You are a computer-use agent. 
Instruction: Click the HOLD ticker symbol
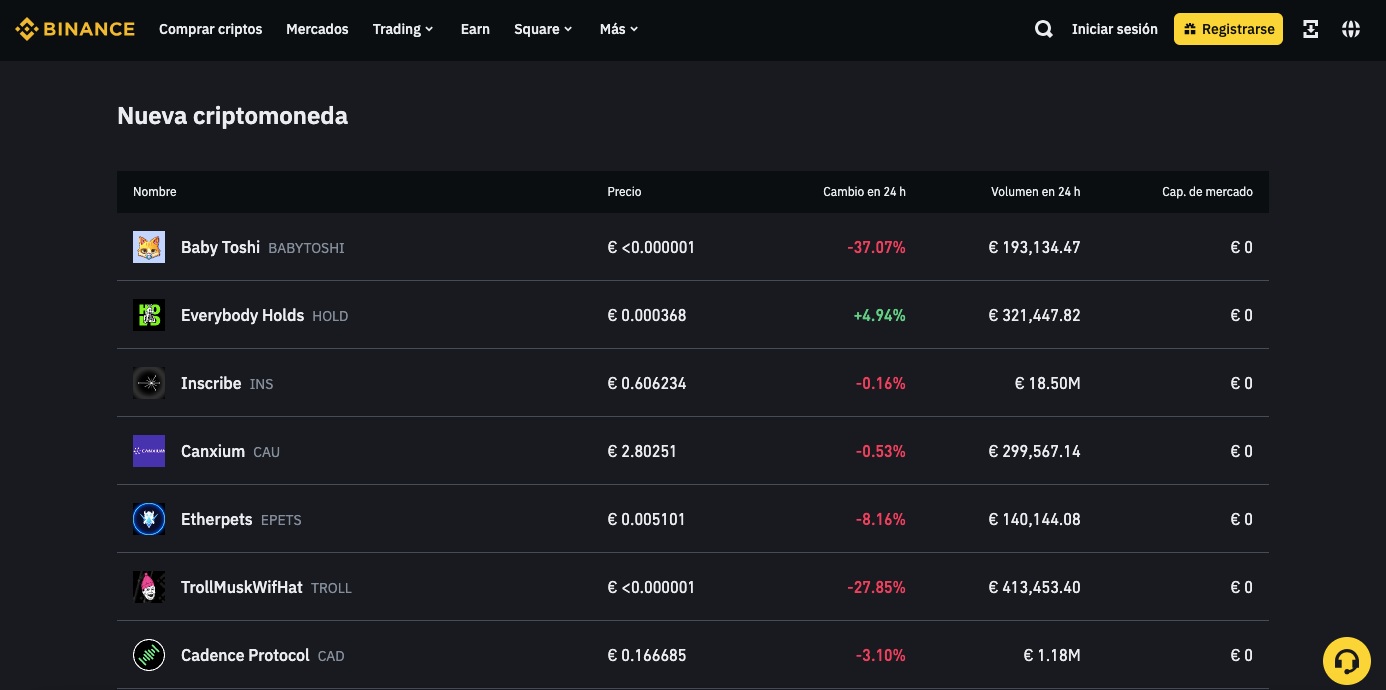pyautogui.click(x=330, y=316)
